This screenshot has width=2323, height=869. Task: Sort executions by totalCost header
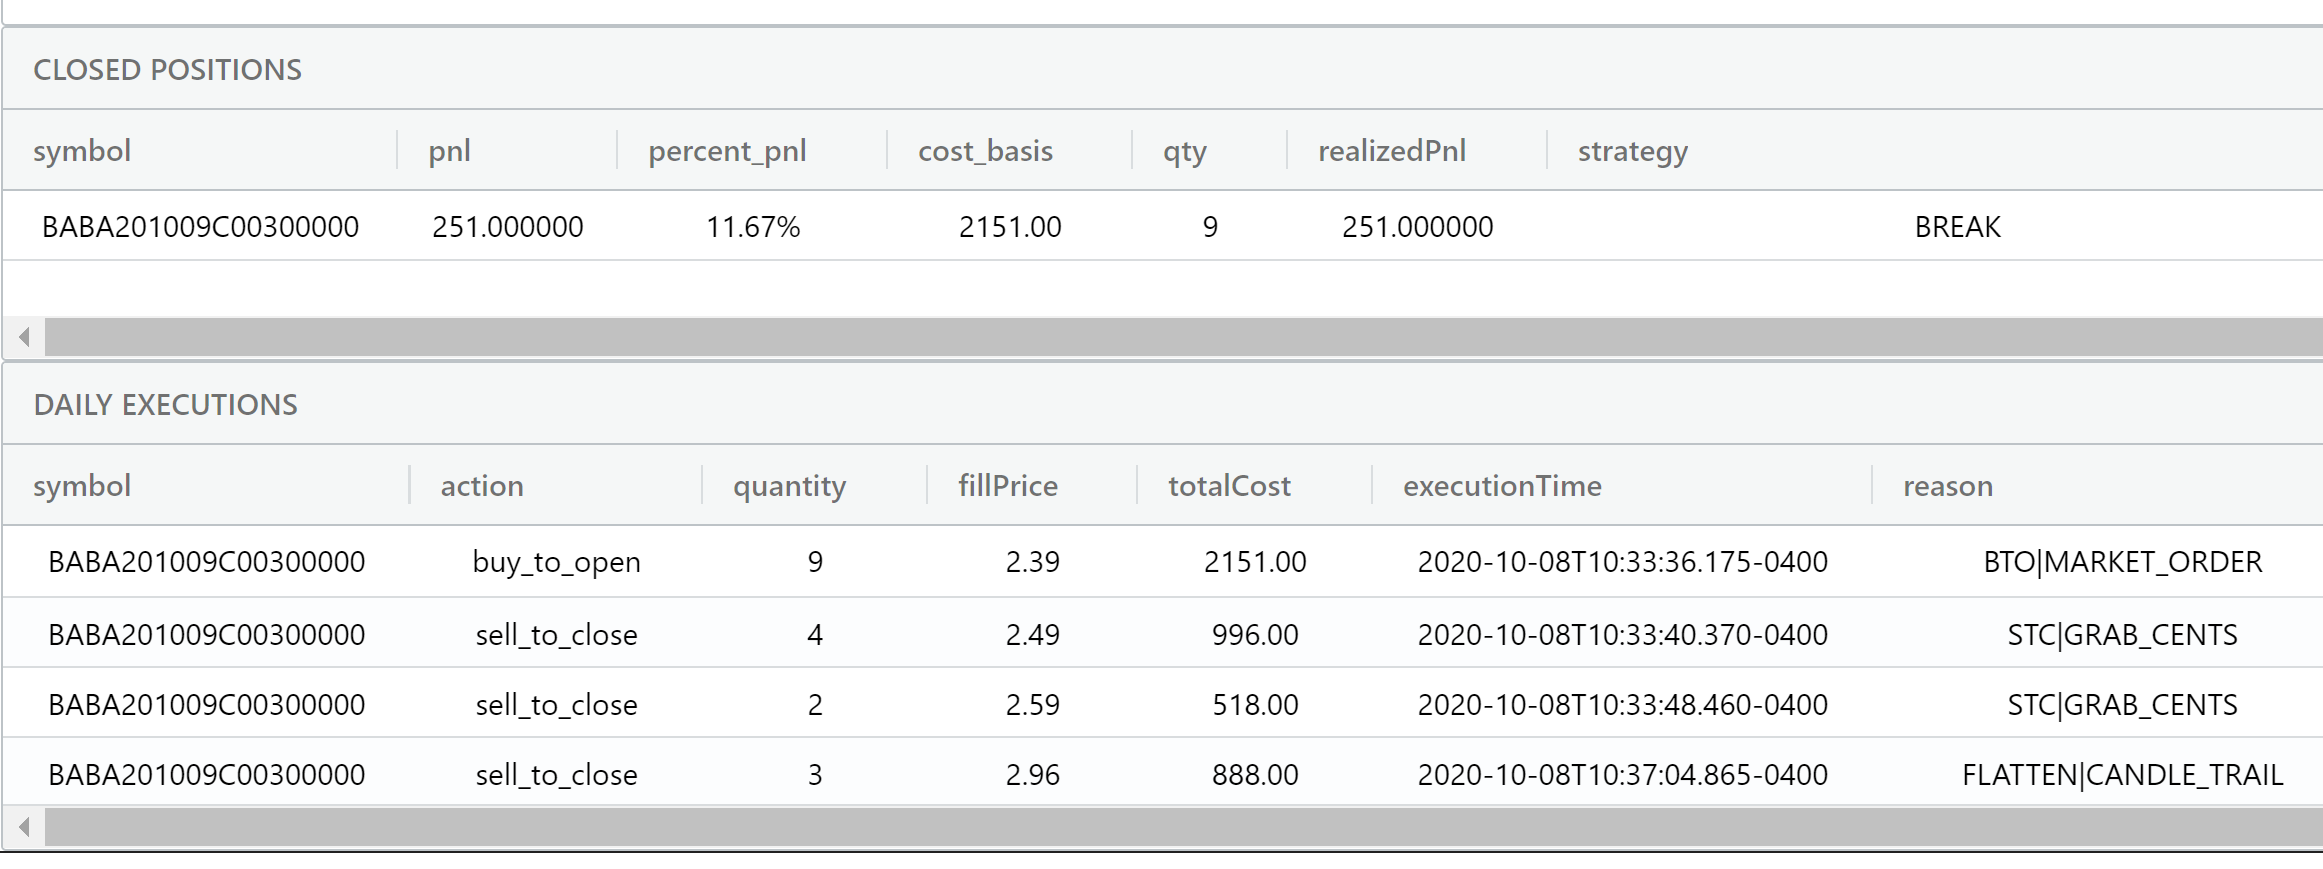(1229, 486)
